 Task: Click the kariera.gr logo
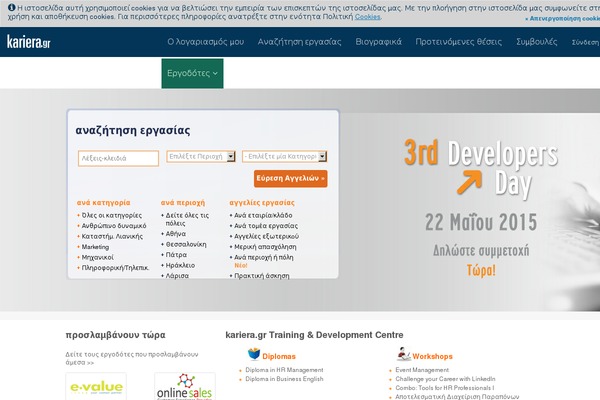29,42
